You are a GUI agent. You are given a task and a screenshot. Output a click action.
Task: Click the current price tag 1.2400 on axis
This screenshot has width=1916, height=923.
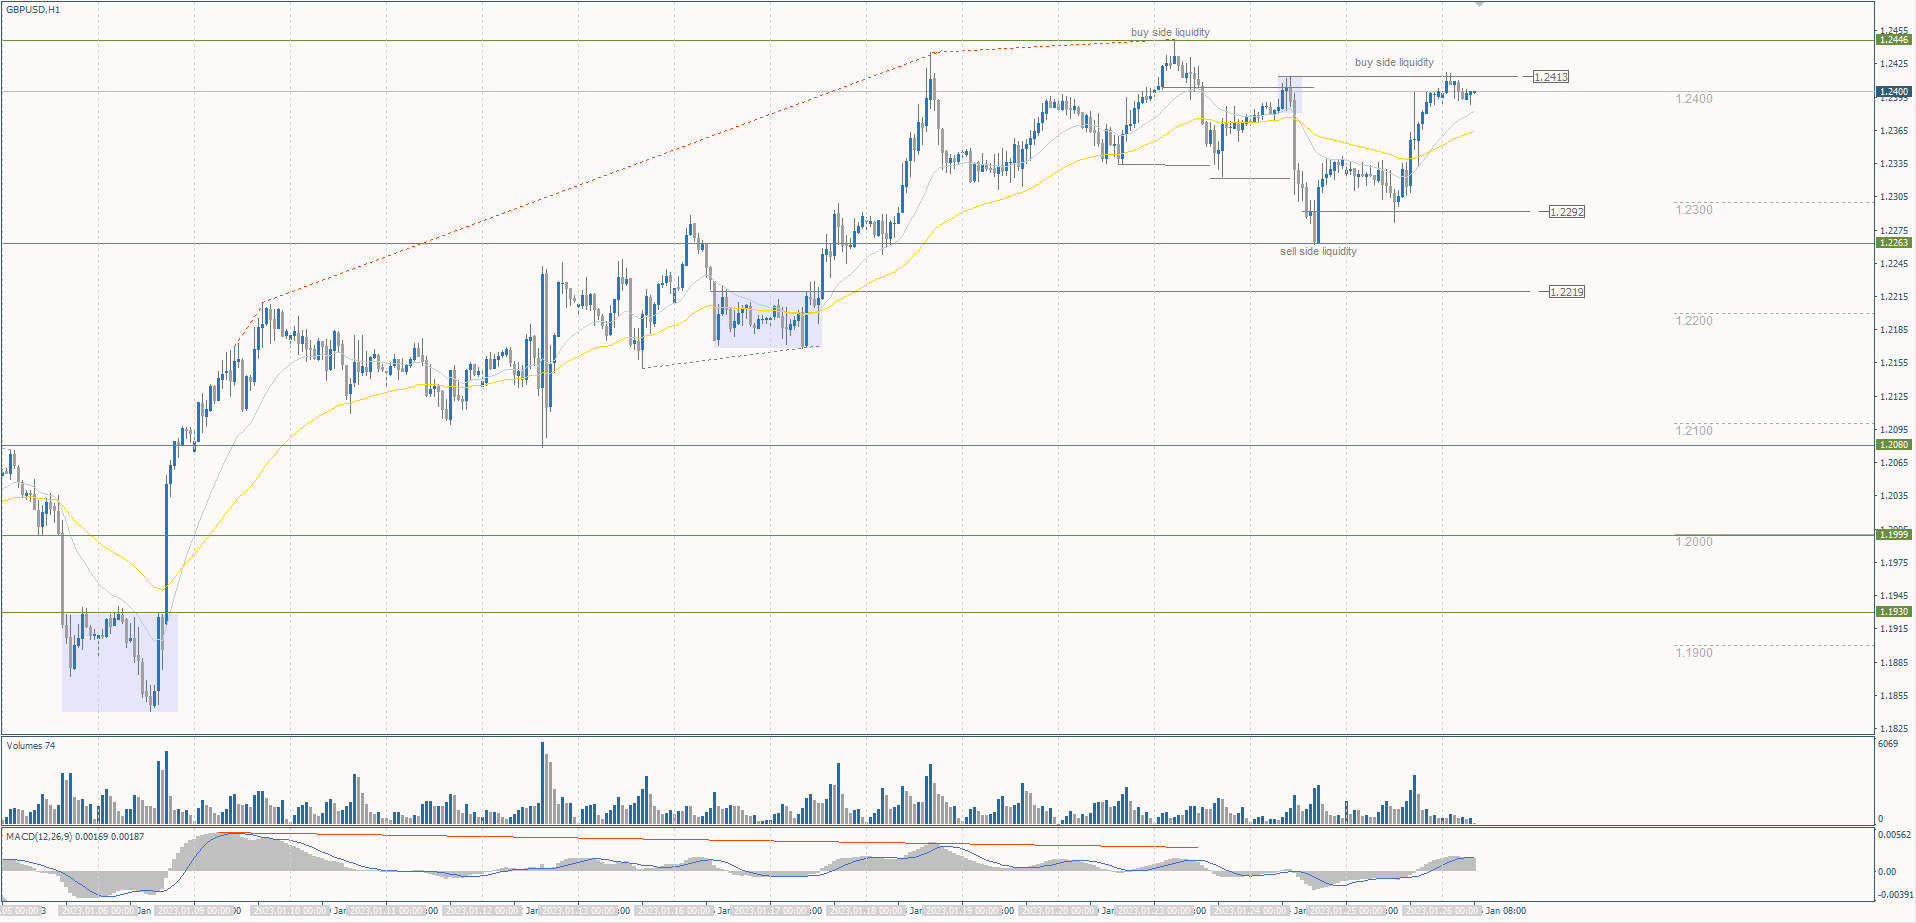1894,91
